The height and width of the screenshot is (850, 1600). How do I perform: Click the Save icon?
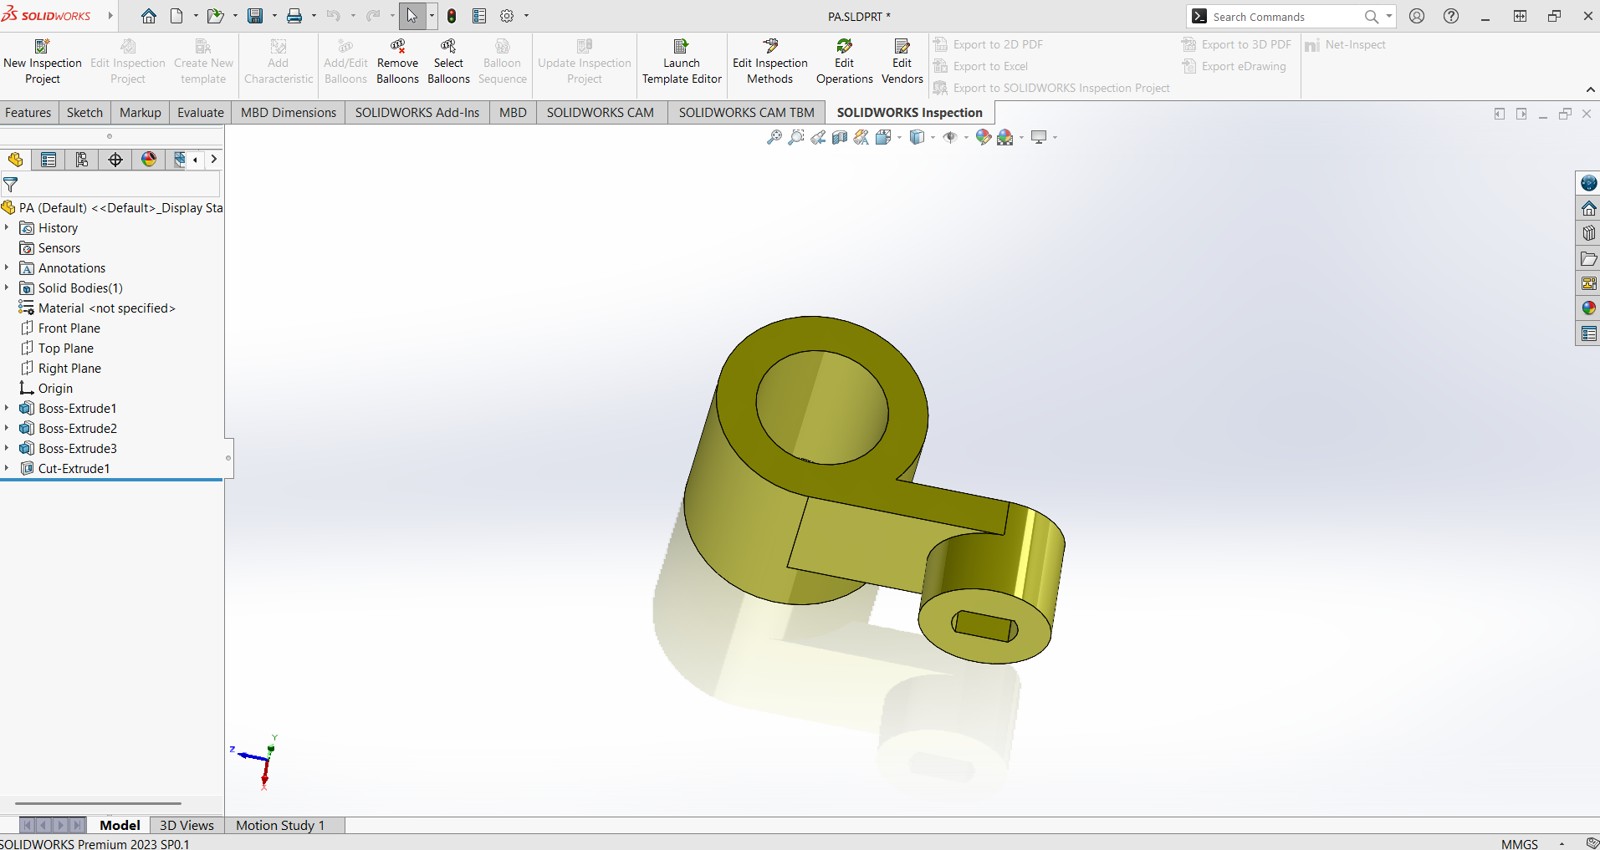coord(255,16)
